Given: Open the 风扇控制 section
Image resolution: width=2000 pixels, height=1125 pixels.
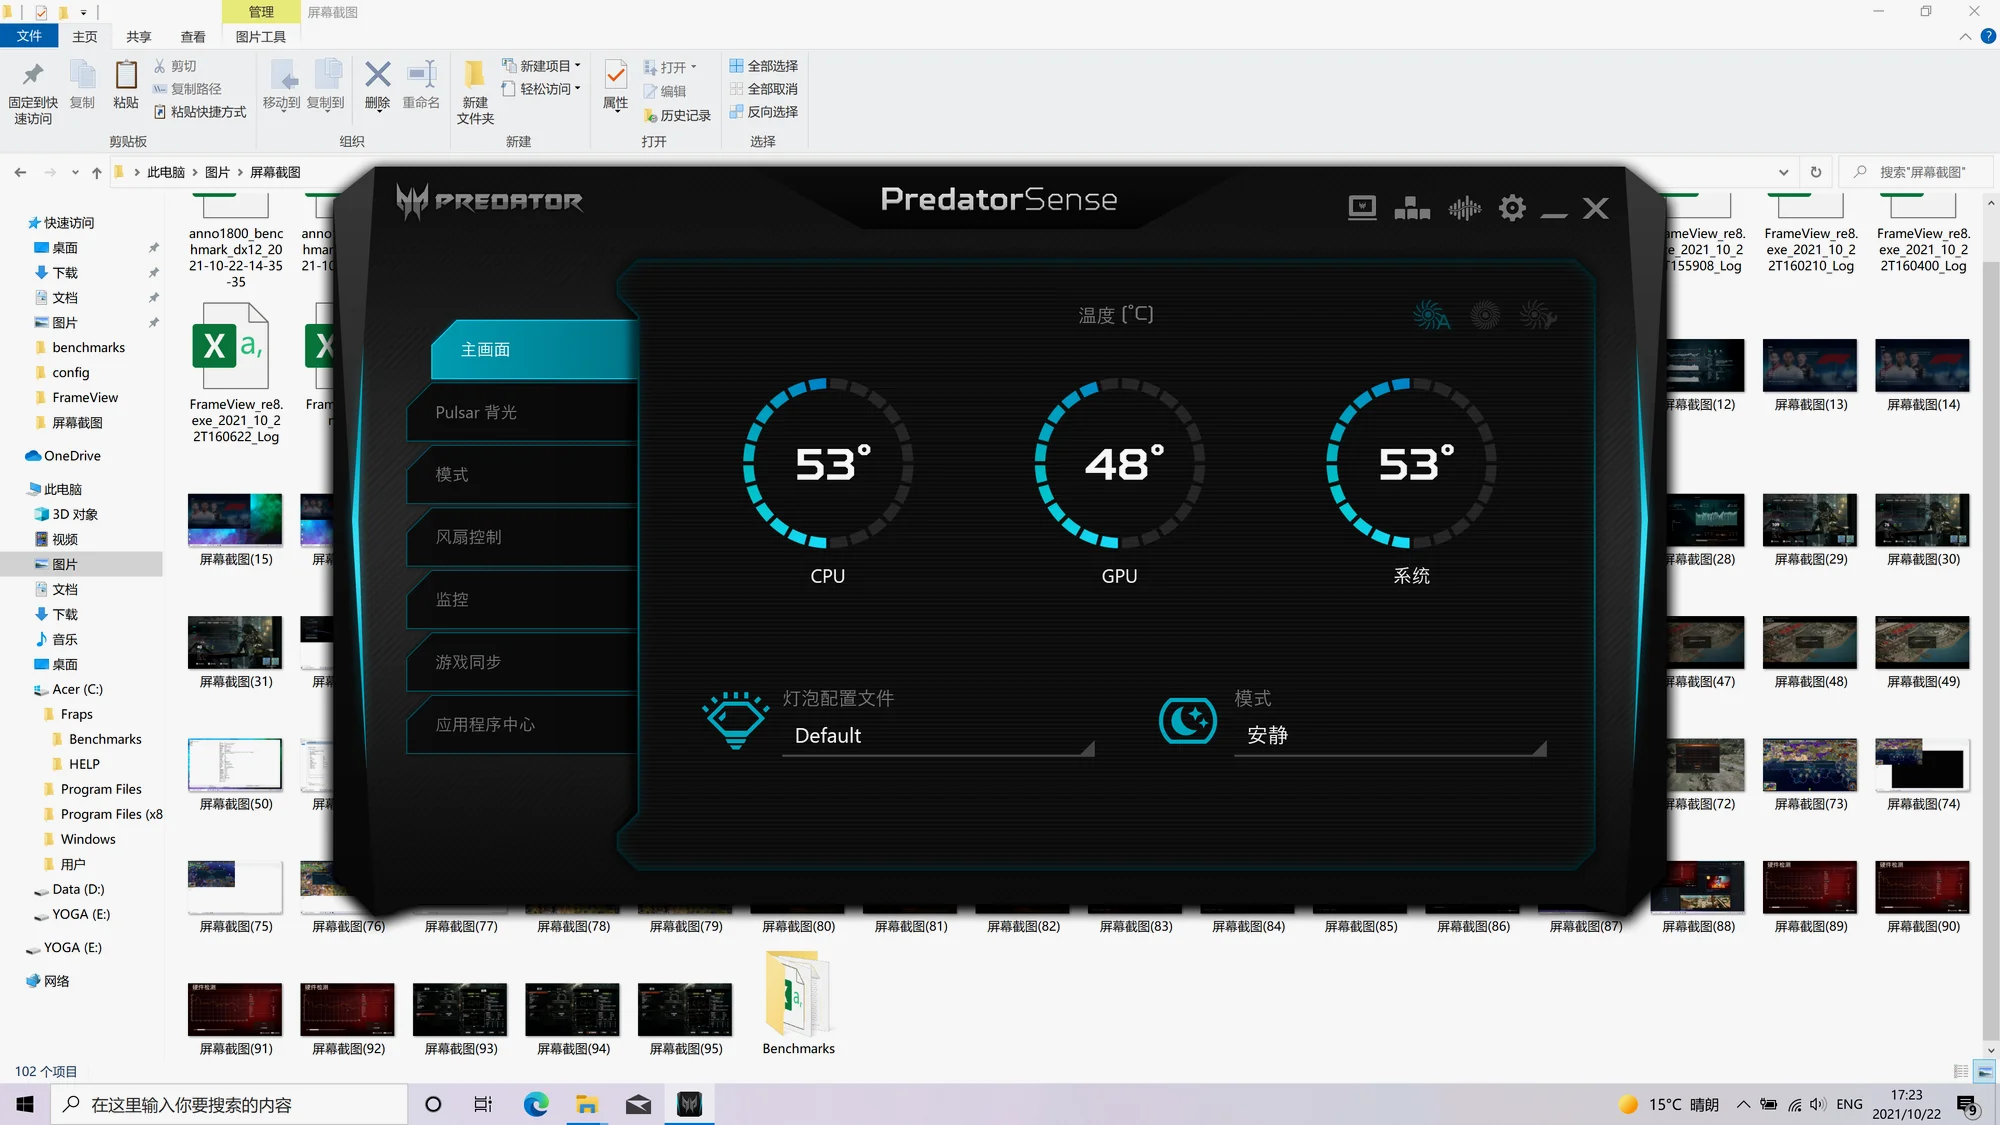Looking at the screenshot, I should click(522, 537).
